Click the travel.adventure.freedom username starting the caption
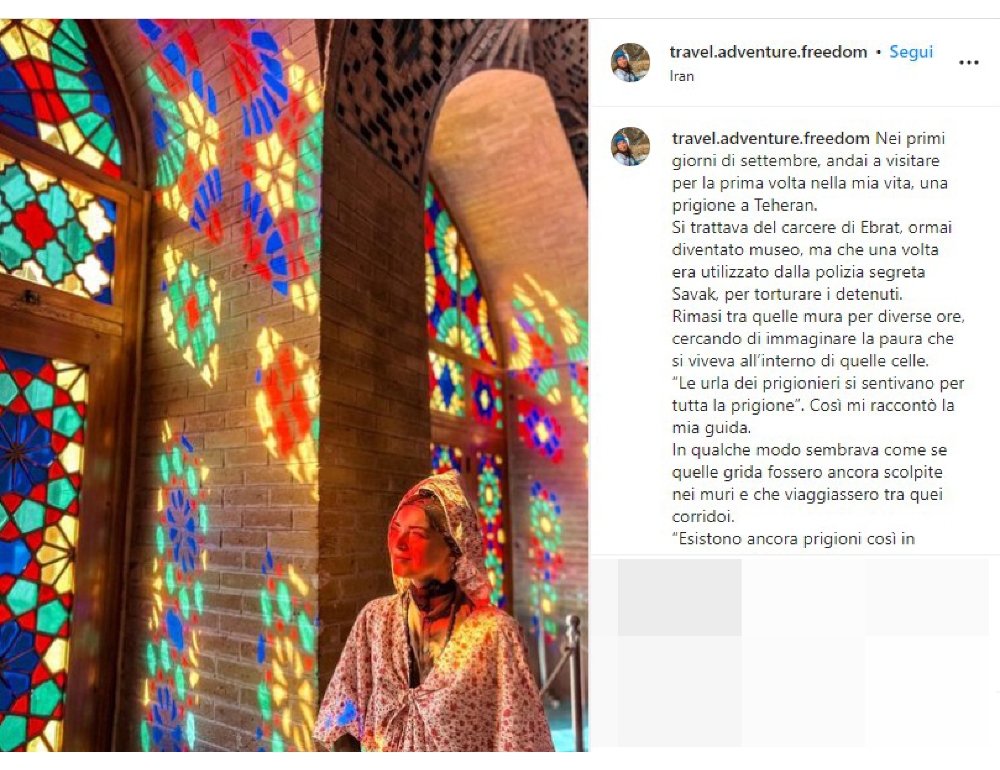 [x=770, y=138]
